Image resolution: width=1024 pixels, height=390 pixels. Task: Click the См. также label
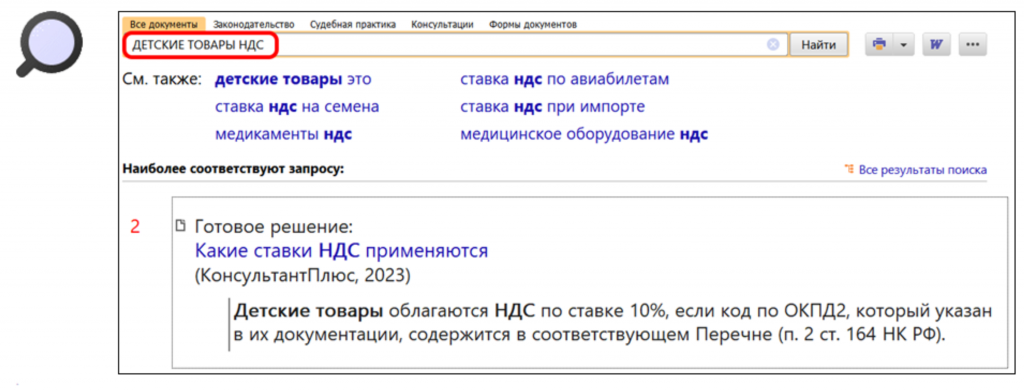[x=162, y=80]
